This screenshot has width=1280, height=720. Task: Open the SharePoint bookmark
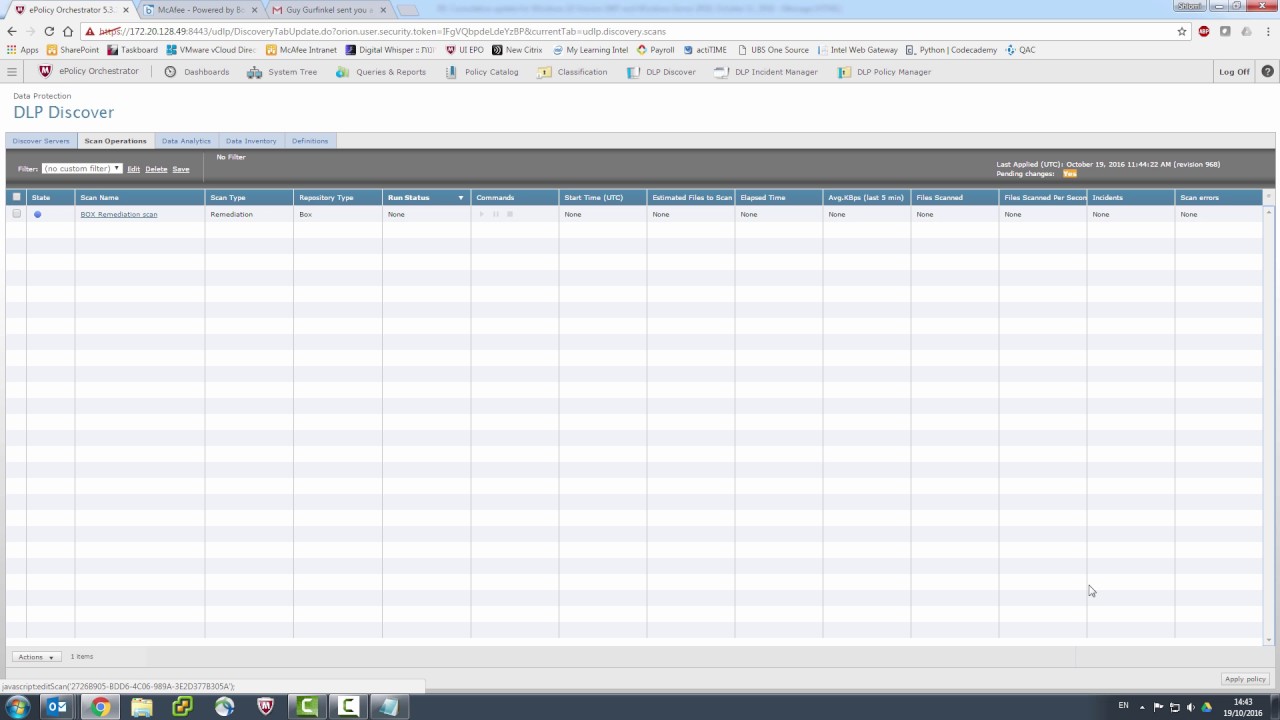pos(73,50)
